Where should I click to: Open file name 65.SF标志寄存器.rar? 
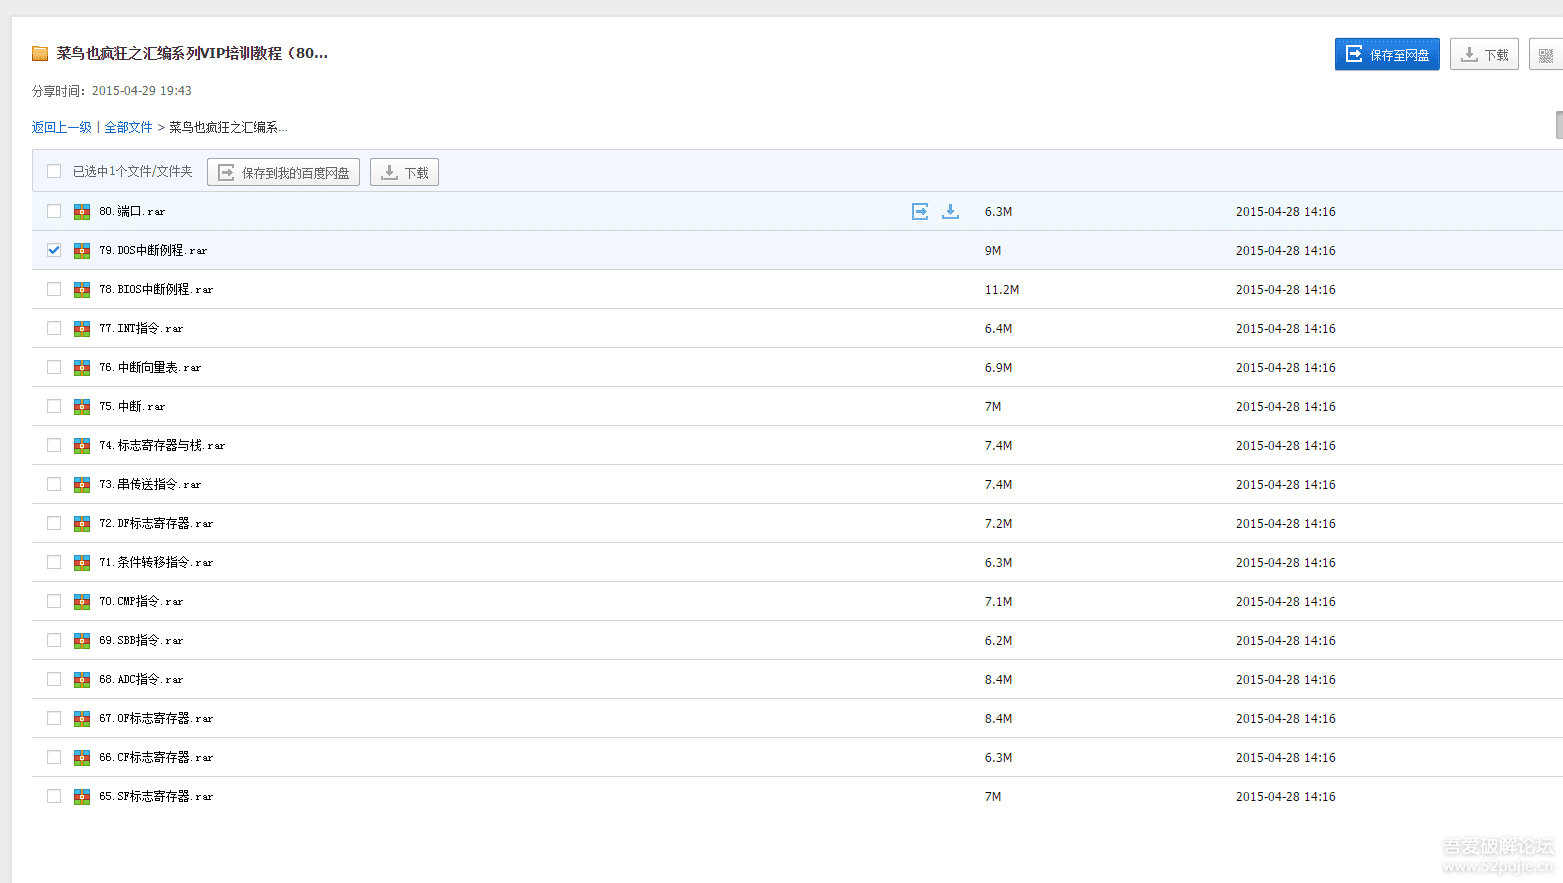pyautogui.click(x=156, y=796)
